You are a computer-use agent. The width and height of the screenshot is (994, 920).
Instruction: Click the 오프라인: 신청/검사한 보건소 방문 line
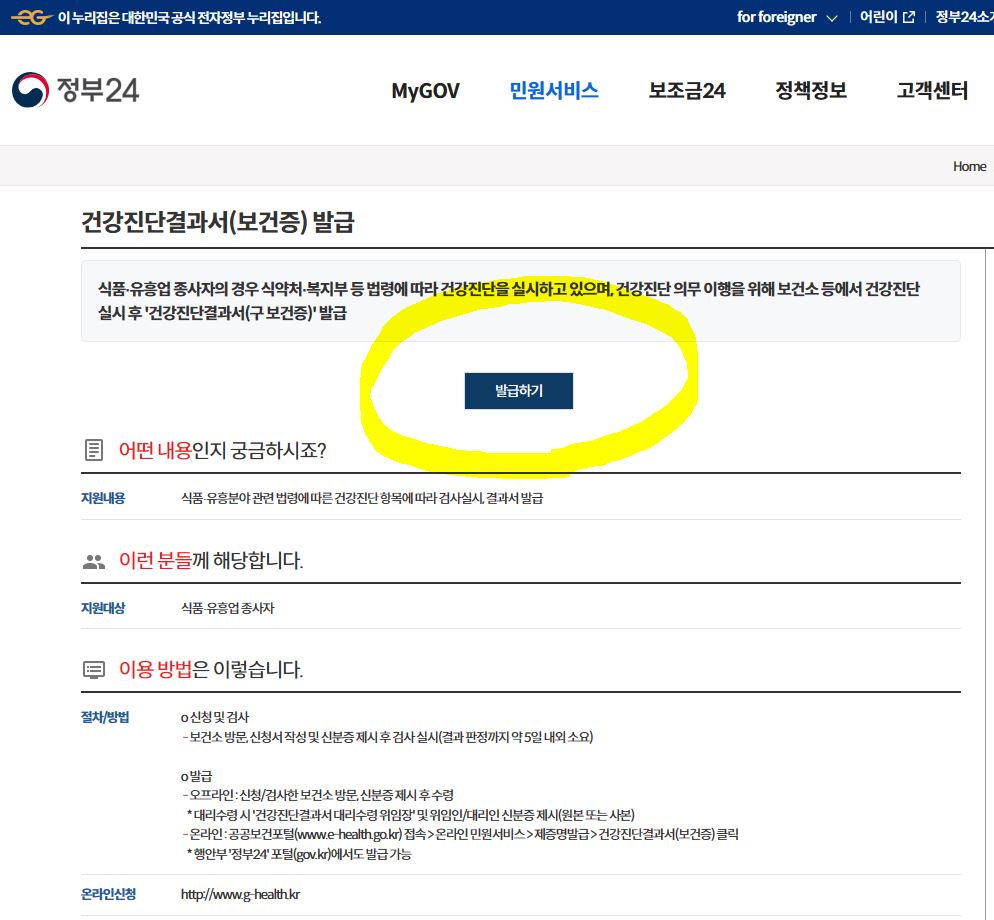(x=318, y=795)
